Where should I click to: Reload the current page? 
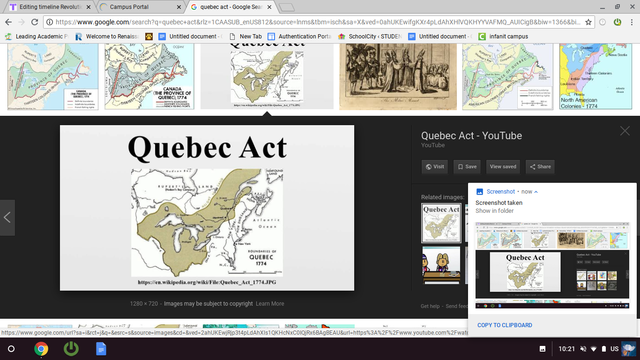pos(35,22)
